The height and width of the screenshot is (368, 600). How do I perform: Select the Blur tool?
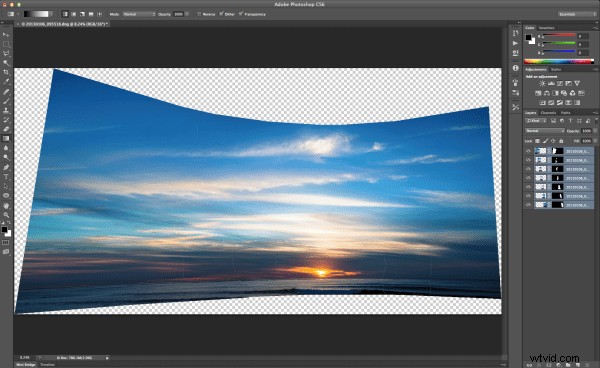tap(6, 148)
